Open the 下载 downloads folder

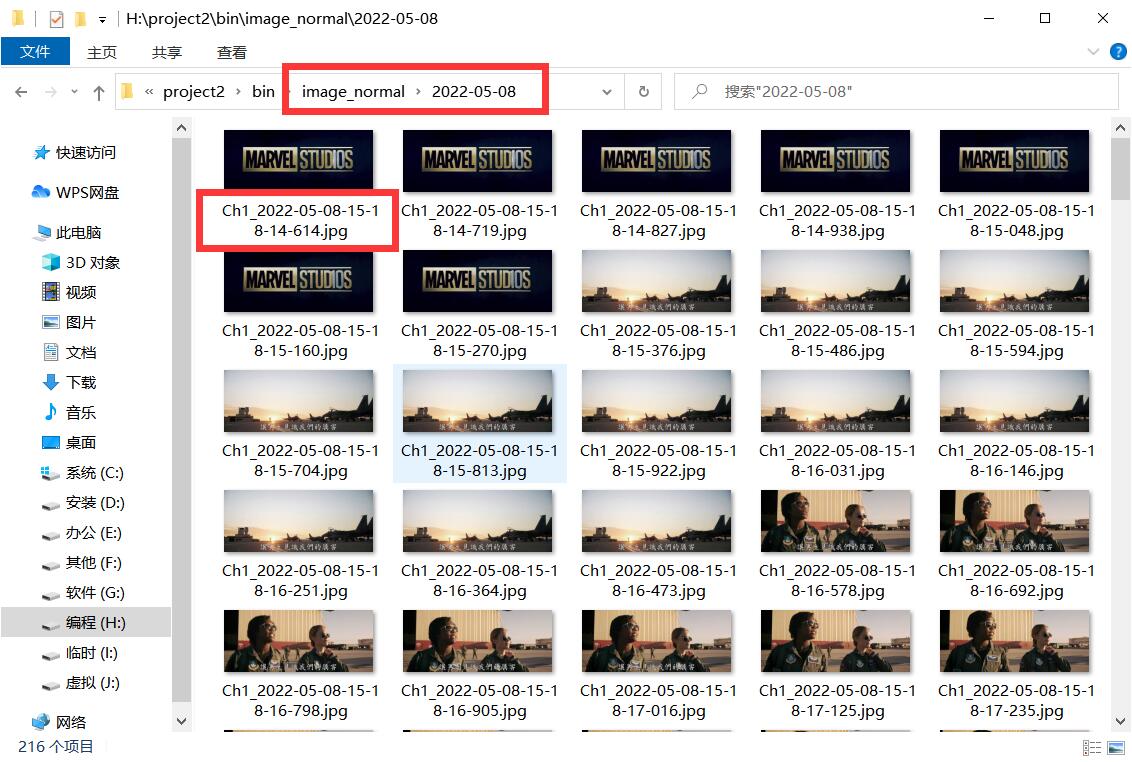(80, 383)
